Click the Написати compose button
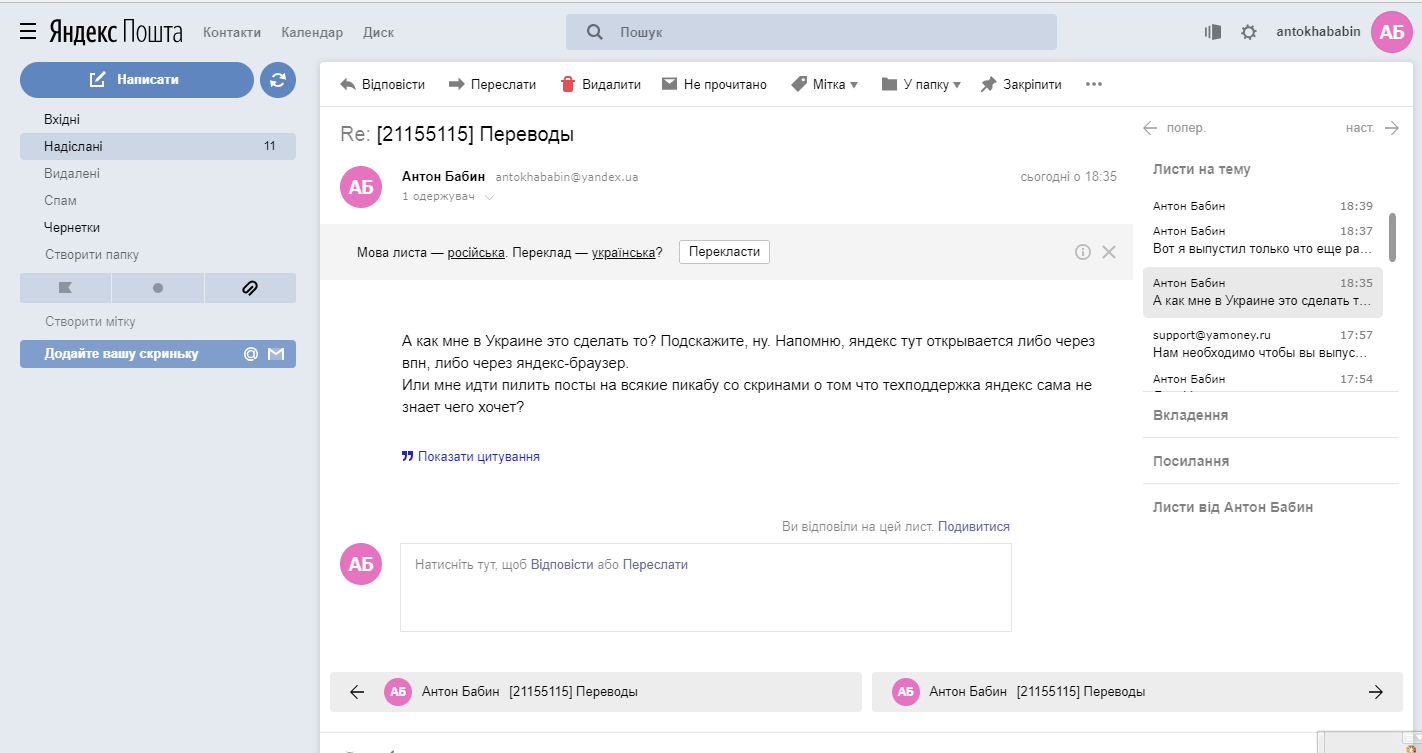Screen dimensions: 1422x753 pos(137,80)
